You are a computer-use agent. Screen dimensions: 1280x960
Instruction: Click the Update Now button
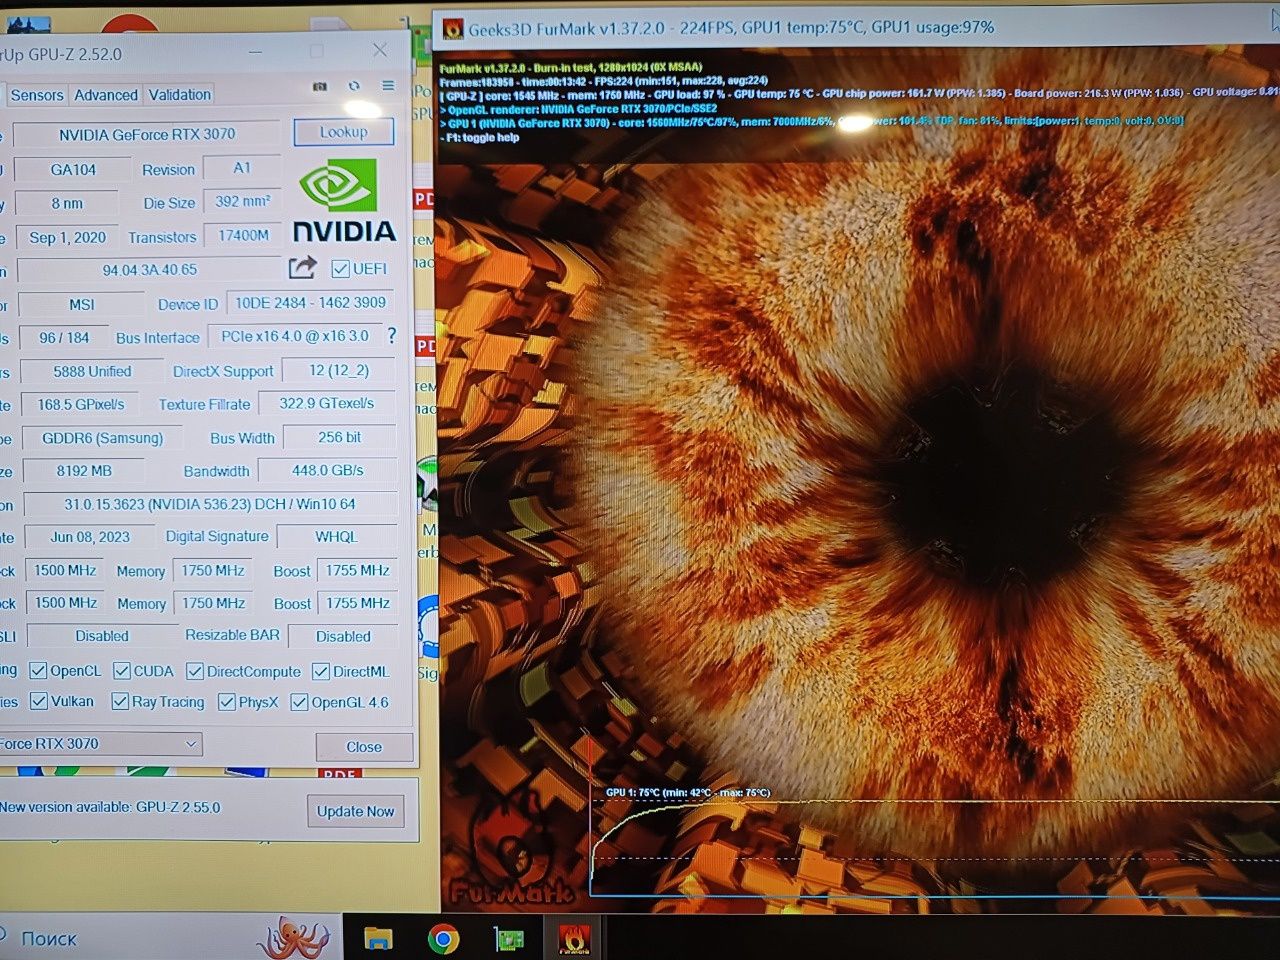click(x=355, y=811)
